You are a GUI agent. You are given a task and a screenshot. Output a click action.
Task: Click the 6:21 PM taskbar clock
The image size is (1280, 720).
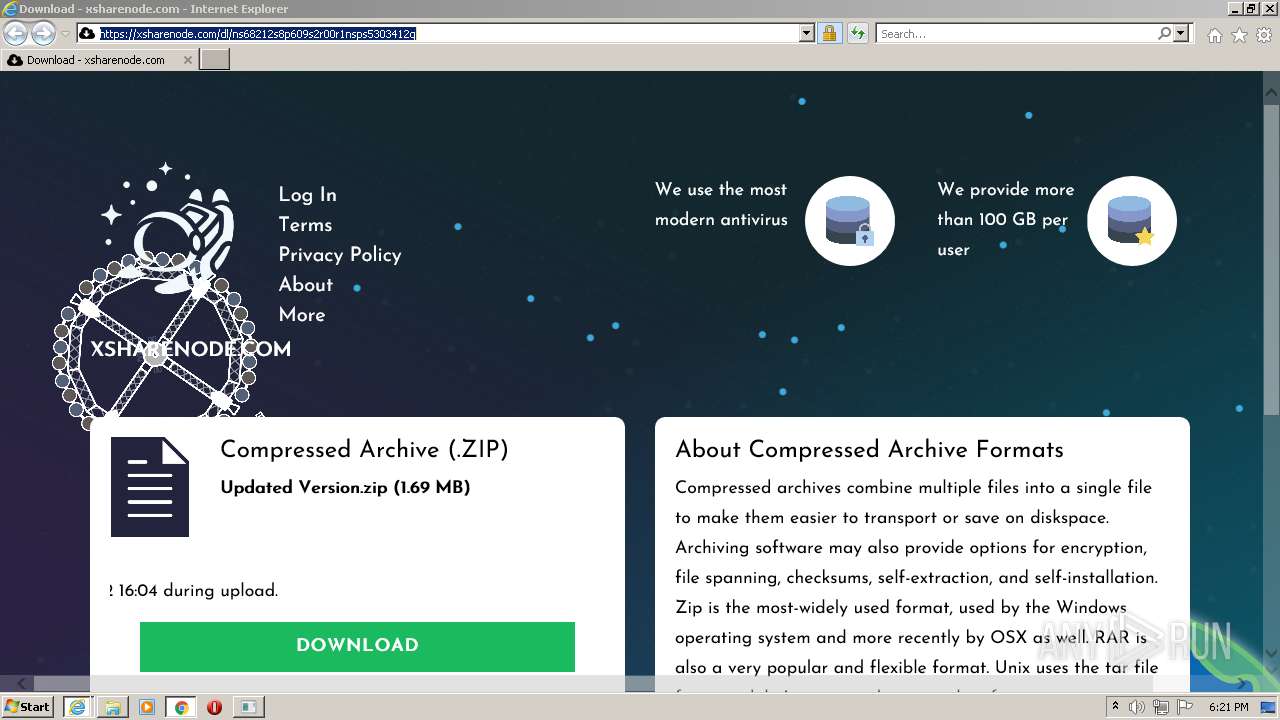1229,707
